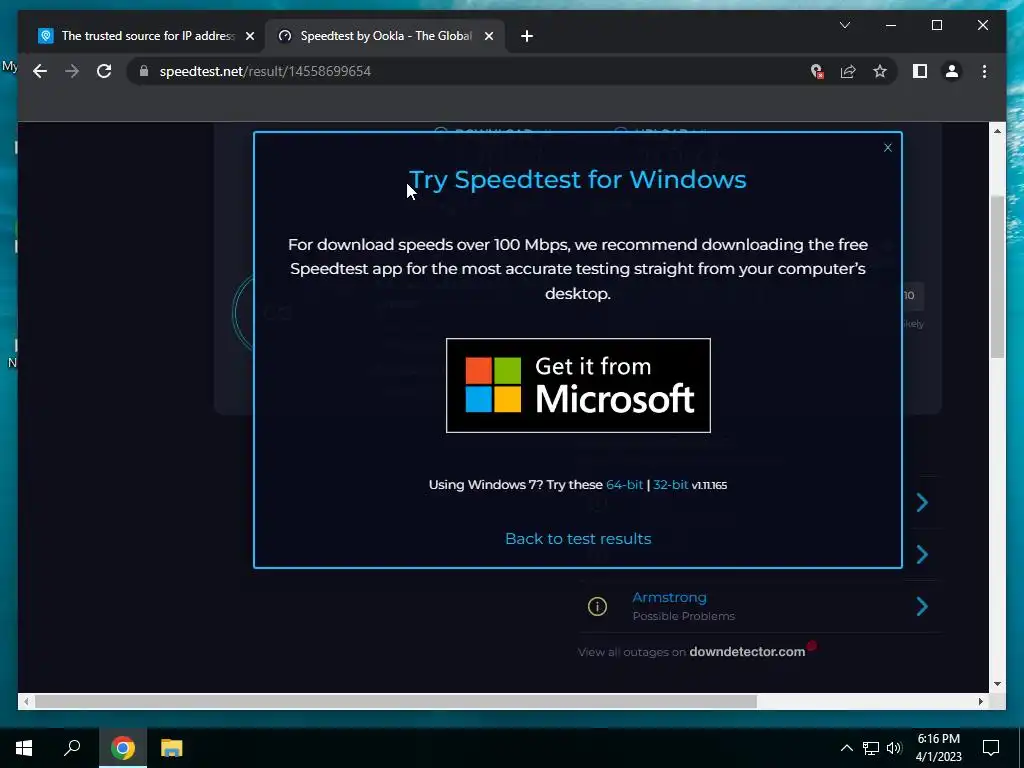Open the Chrome profile menu
The height and width of the screenshot is (768, 1024).
coord(952,71)
